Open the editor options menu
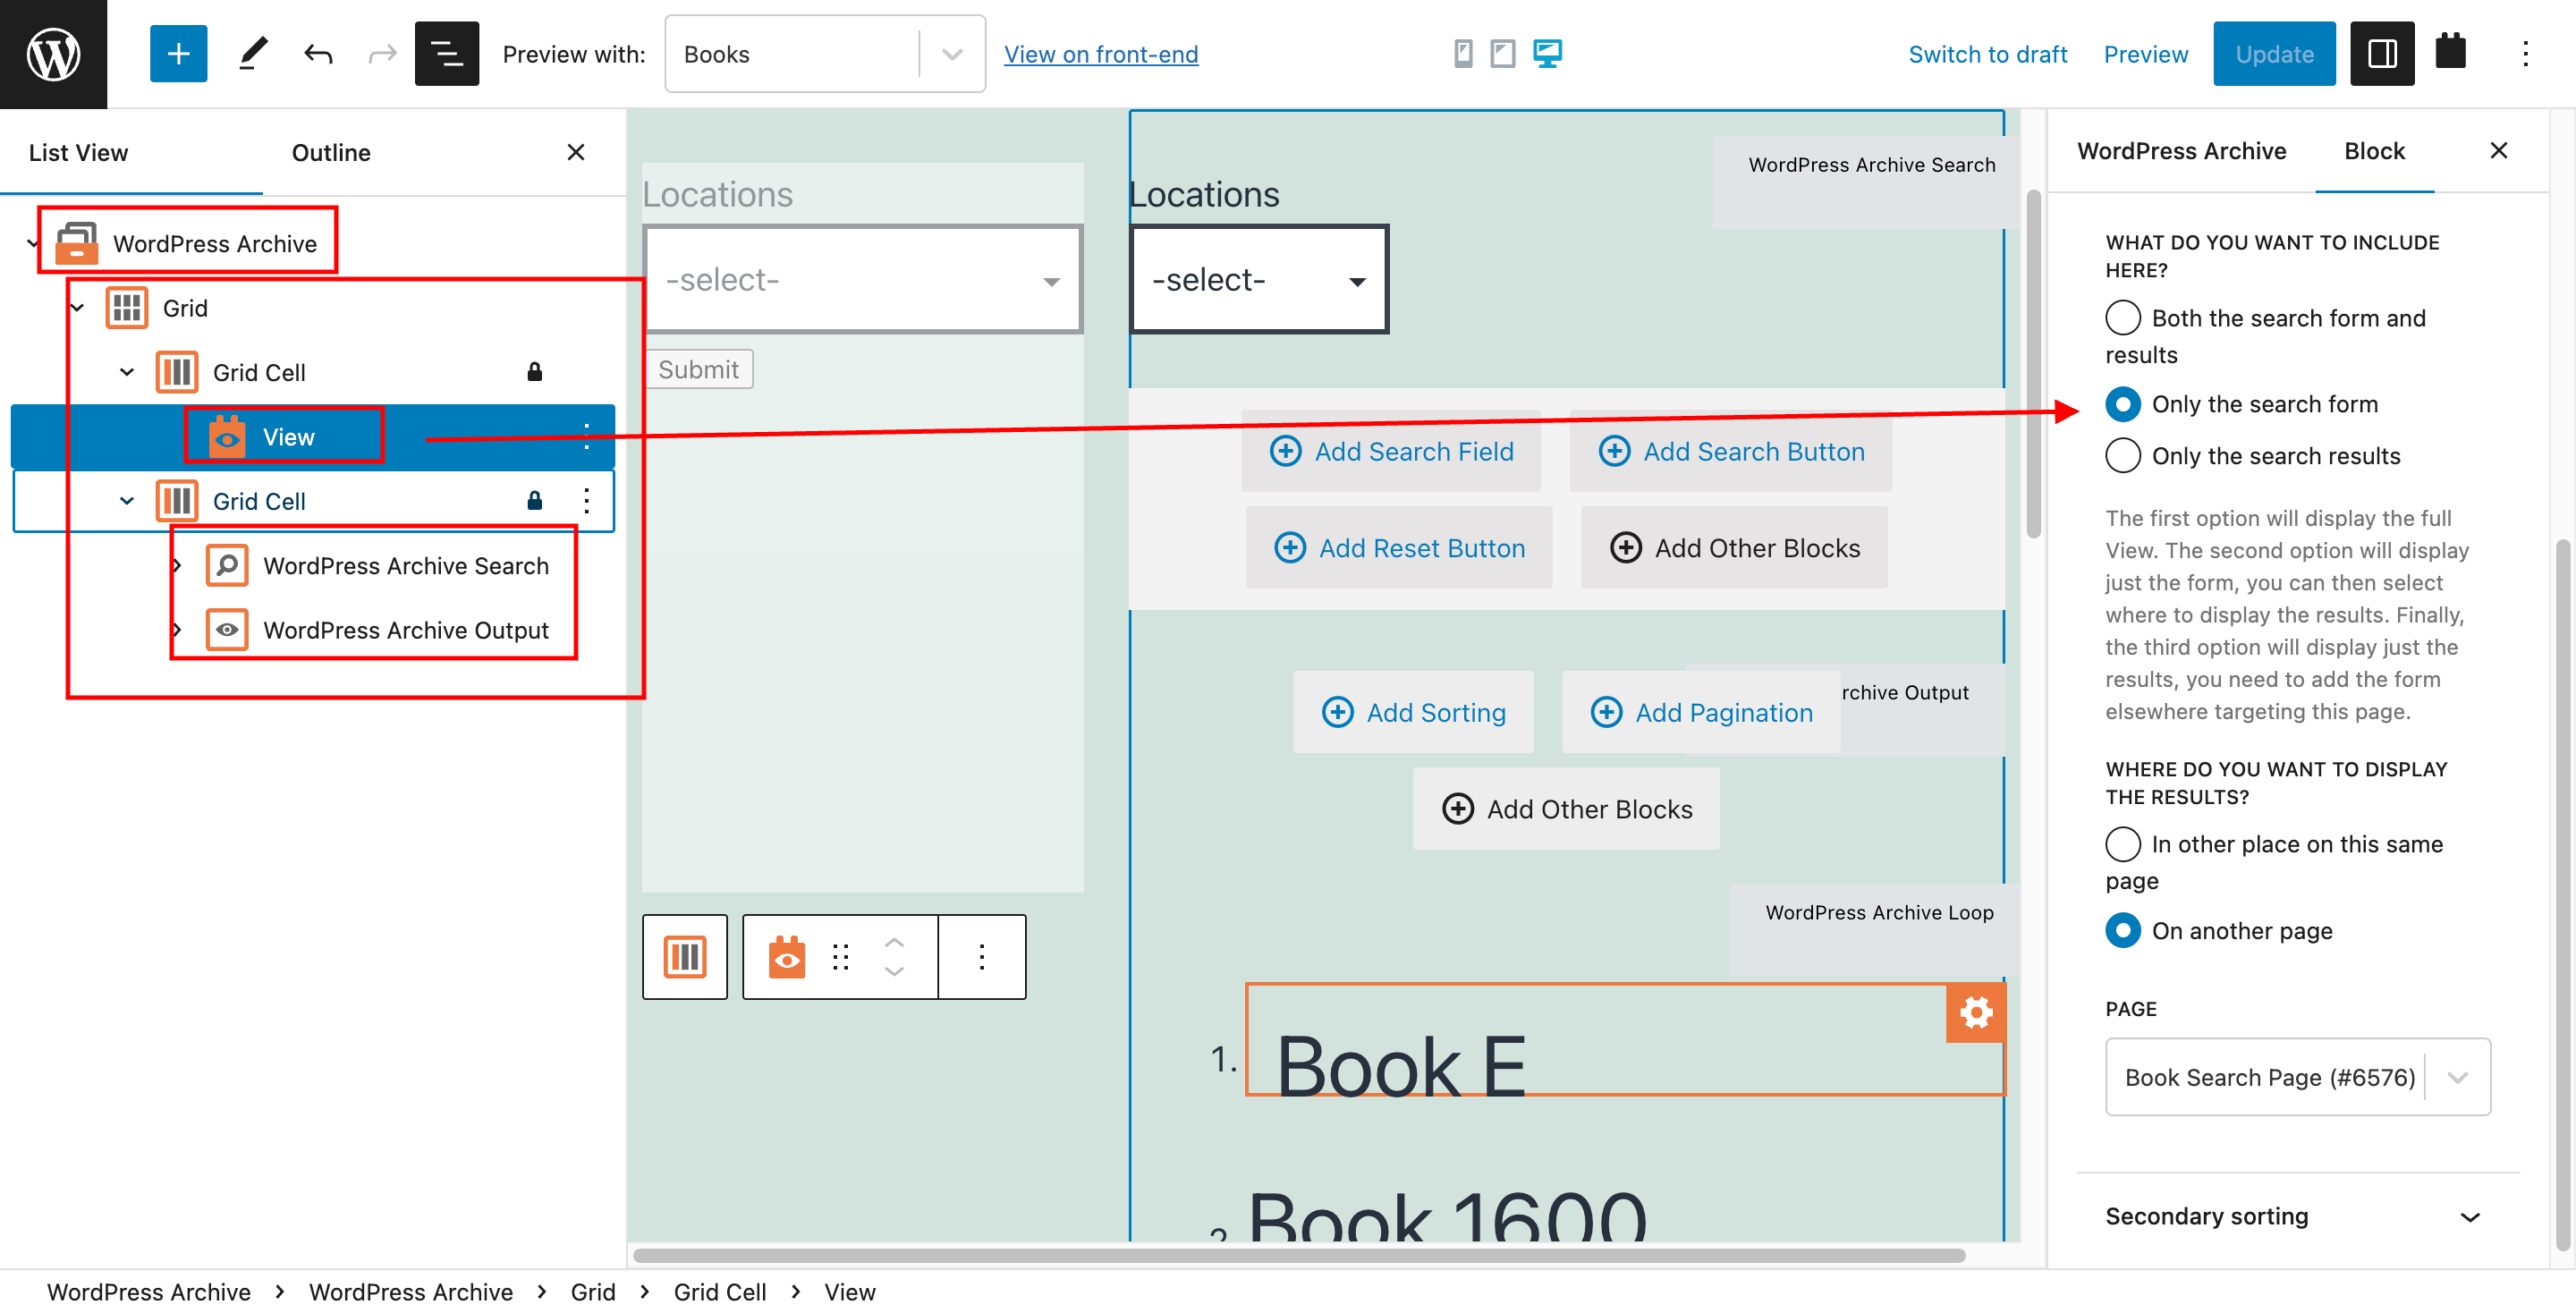The height and width of the screenshot is (1313, 2576). point(2525,54)
